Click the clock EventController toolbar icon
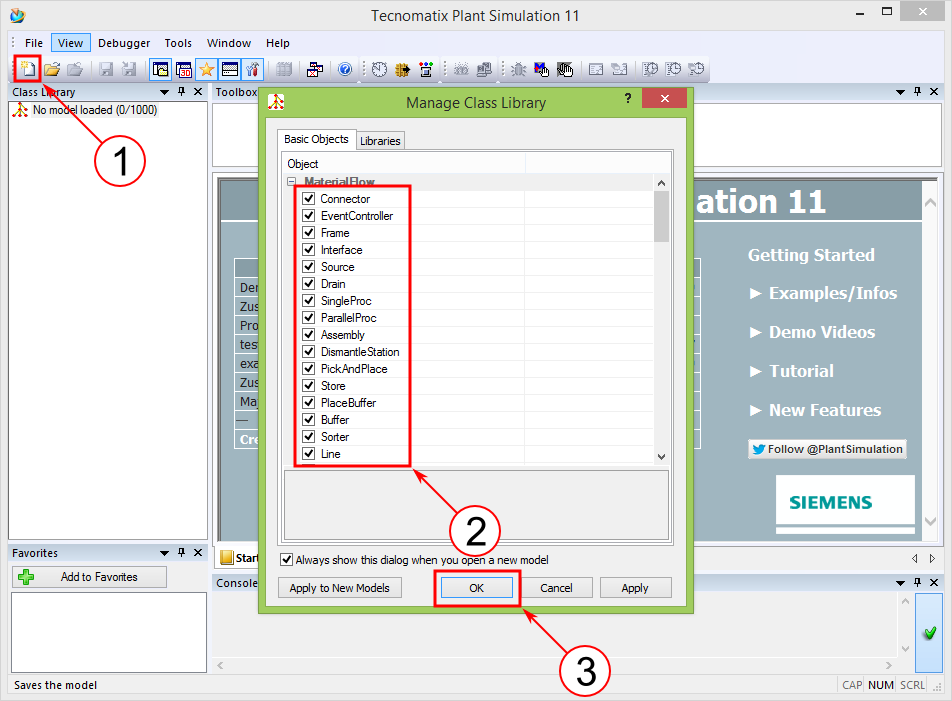Viewport: 952px width, 701px height. 379,69
